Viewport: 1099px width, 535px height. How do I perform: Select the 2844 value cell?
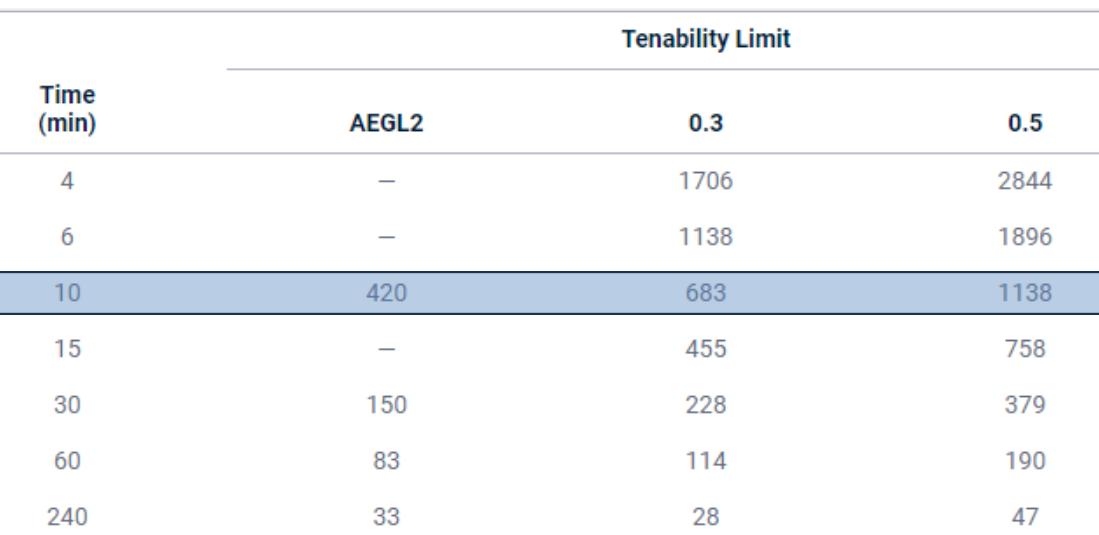pos(1025,181)
